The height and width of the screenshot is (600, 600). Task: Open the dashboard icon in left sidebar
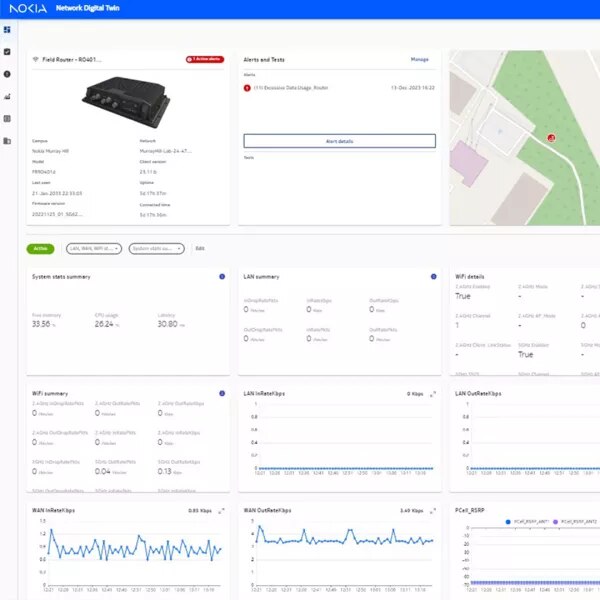tap(7, 29)
